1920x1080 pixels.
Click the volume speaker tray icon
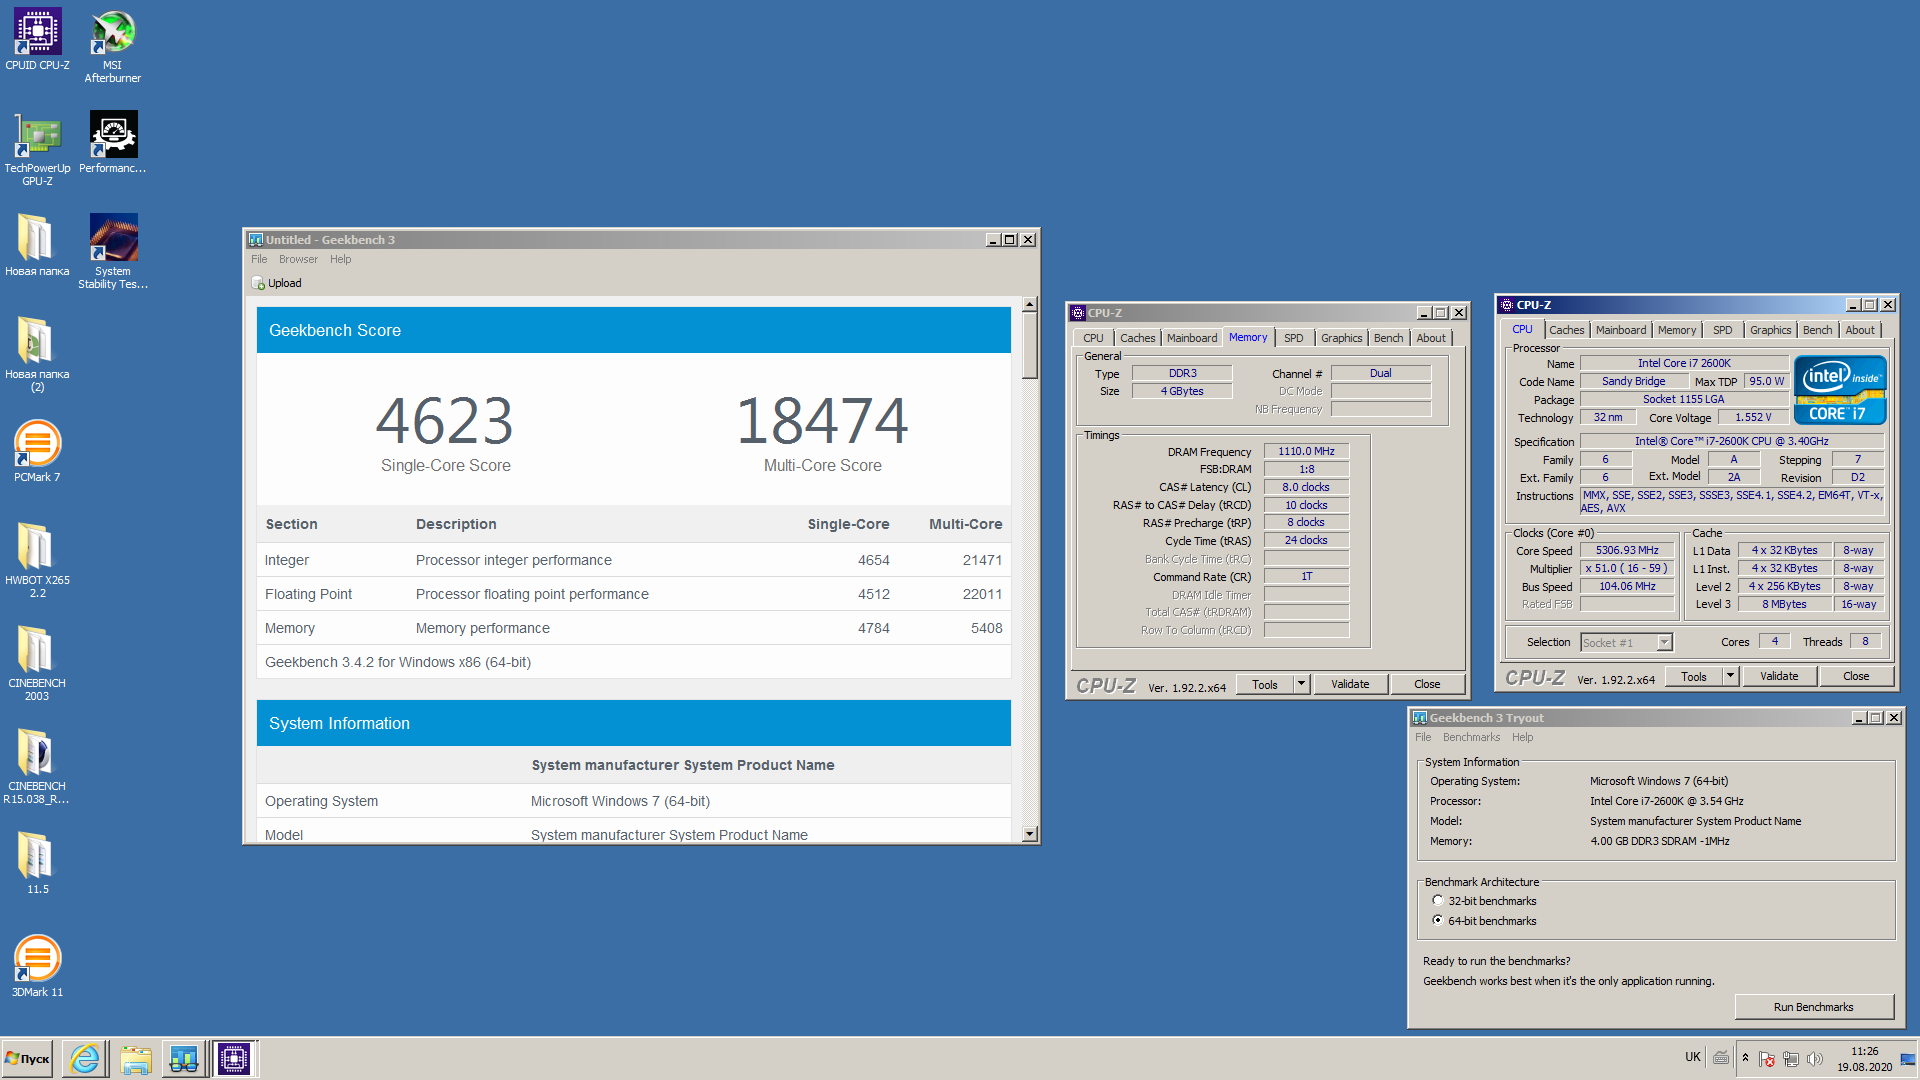pyautogui.click(x=1814, y=1059)
